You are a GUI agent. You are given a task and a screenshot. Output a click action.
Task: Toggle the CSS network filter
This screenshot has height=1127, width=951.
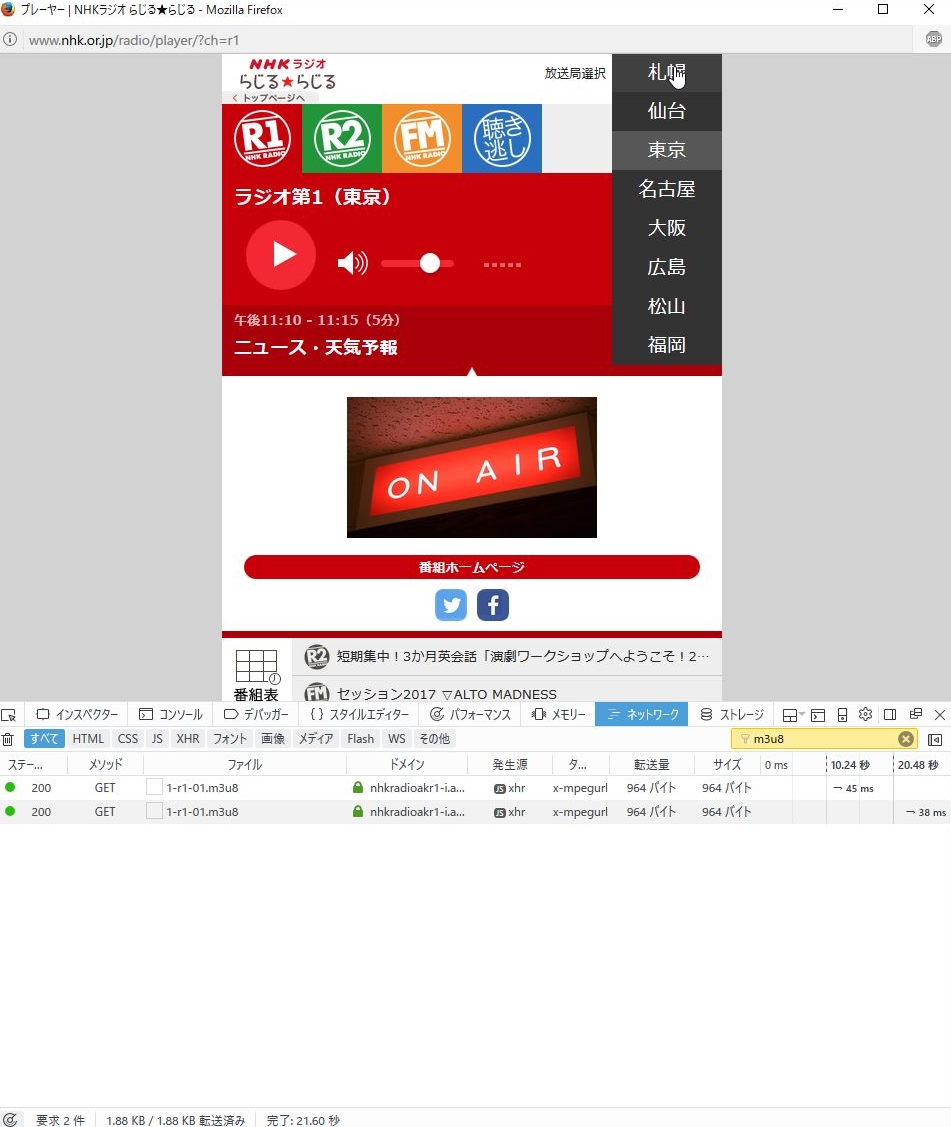click(128, 739)
